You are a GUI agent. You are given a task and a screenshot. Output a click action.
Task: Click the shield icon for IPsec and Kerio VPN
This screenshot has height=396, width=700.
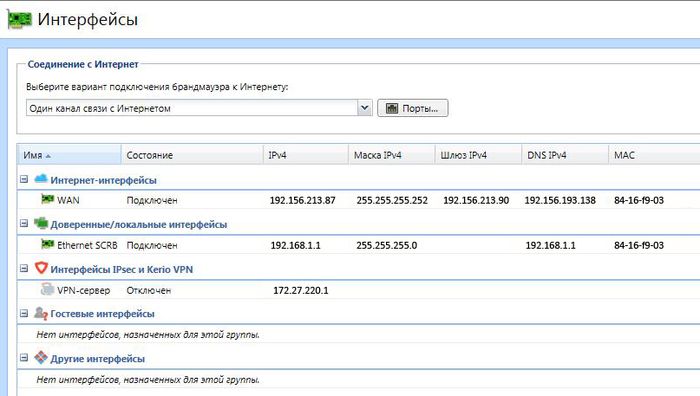[41, 268]
